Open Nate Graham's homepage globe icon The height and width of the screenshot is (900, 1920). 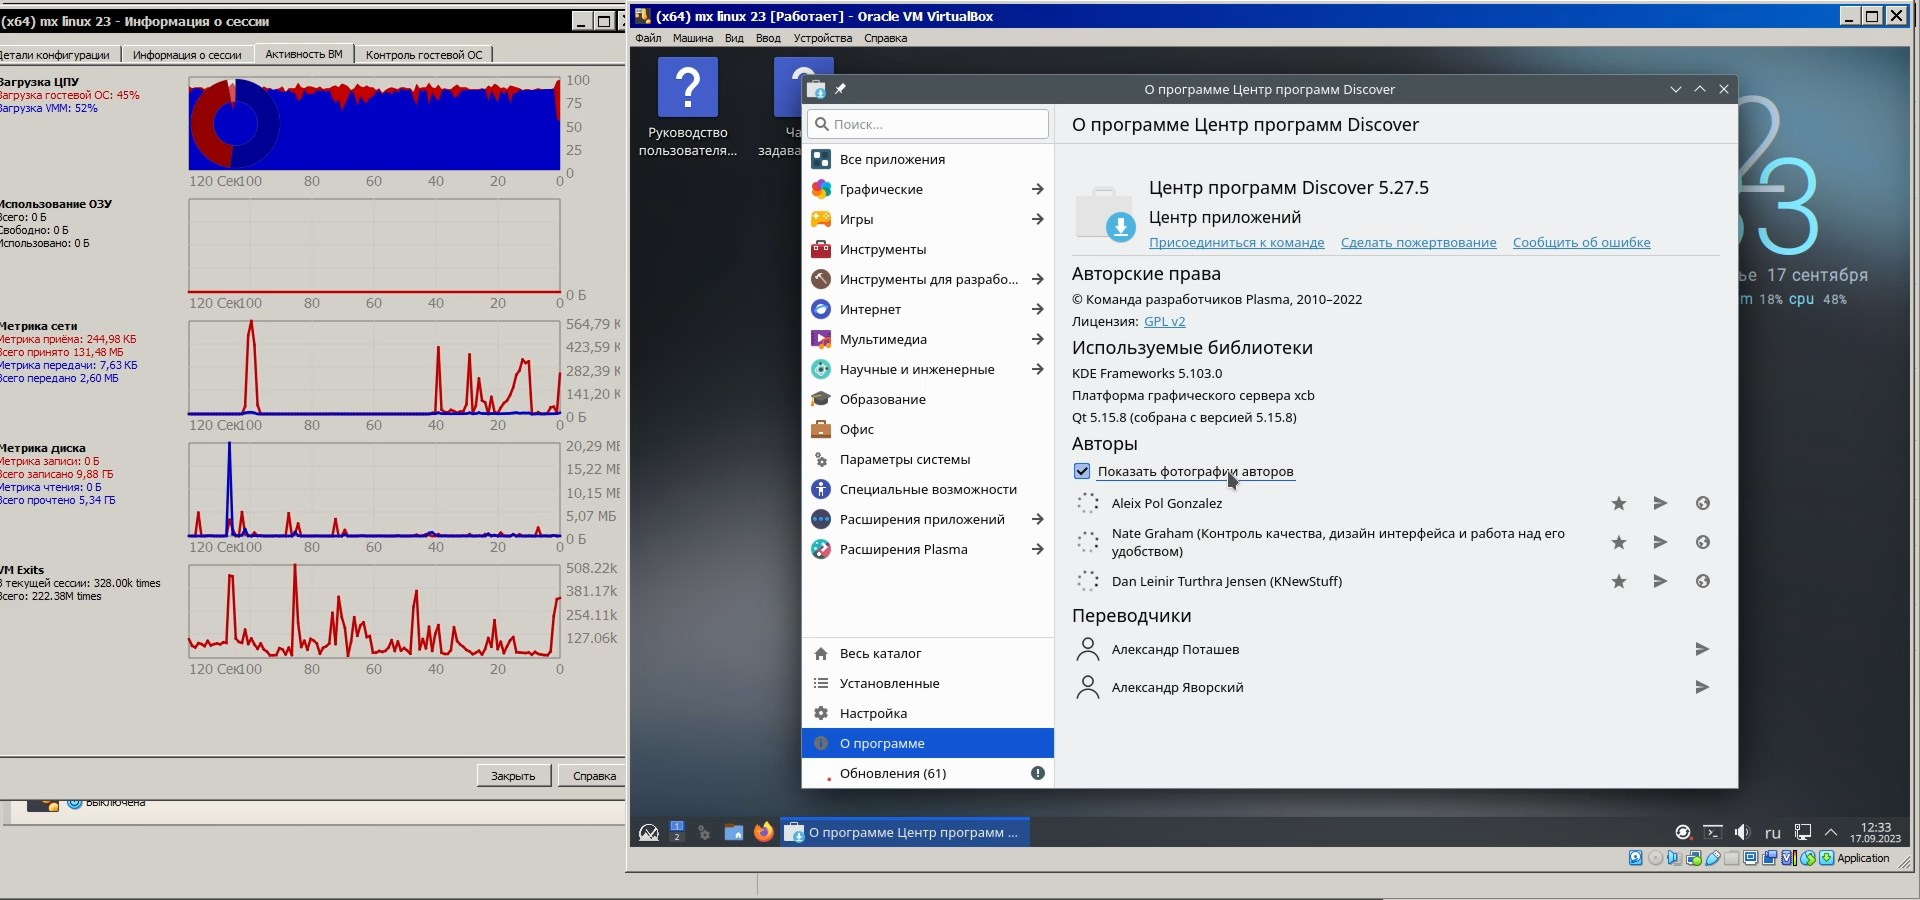pyautogui.click(x=1703, y=542)
